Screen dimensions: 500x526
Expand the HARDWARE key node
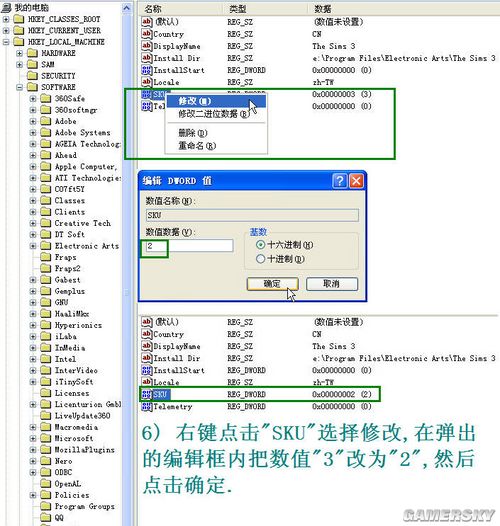click(19, 53)
